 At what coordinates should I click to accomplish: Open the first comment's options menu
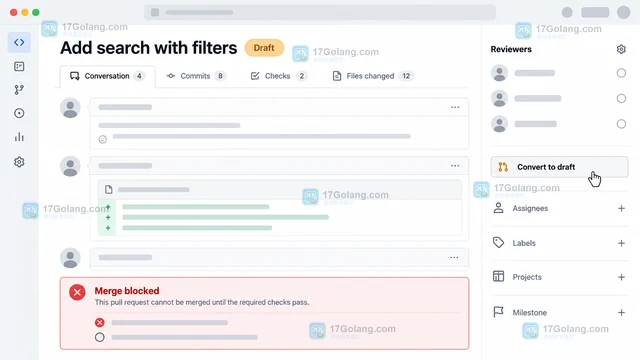[455, 107]
